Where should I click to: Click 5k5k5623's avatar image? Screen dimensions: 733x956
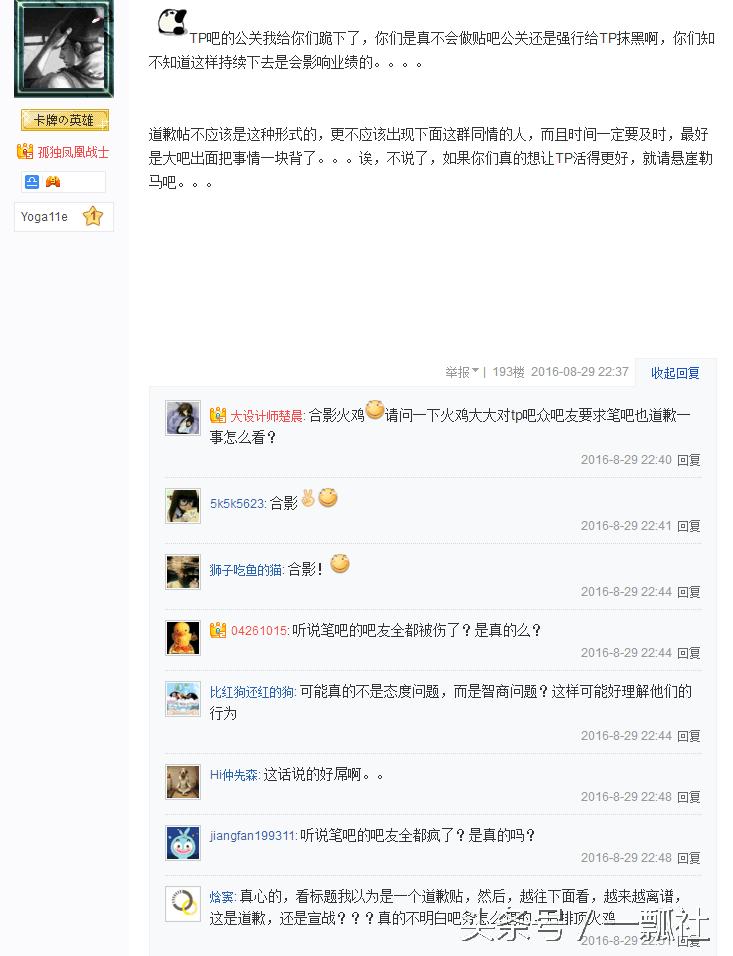(182, 506)
